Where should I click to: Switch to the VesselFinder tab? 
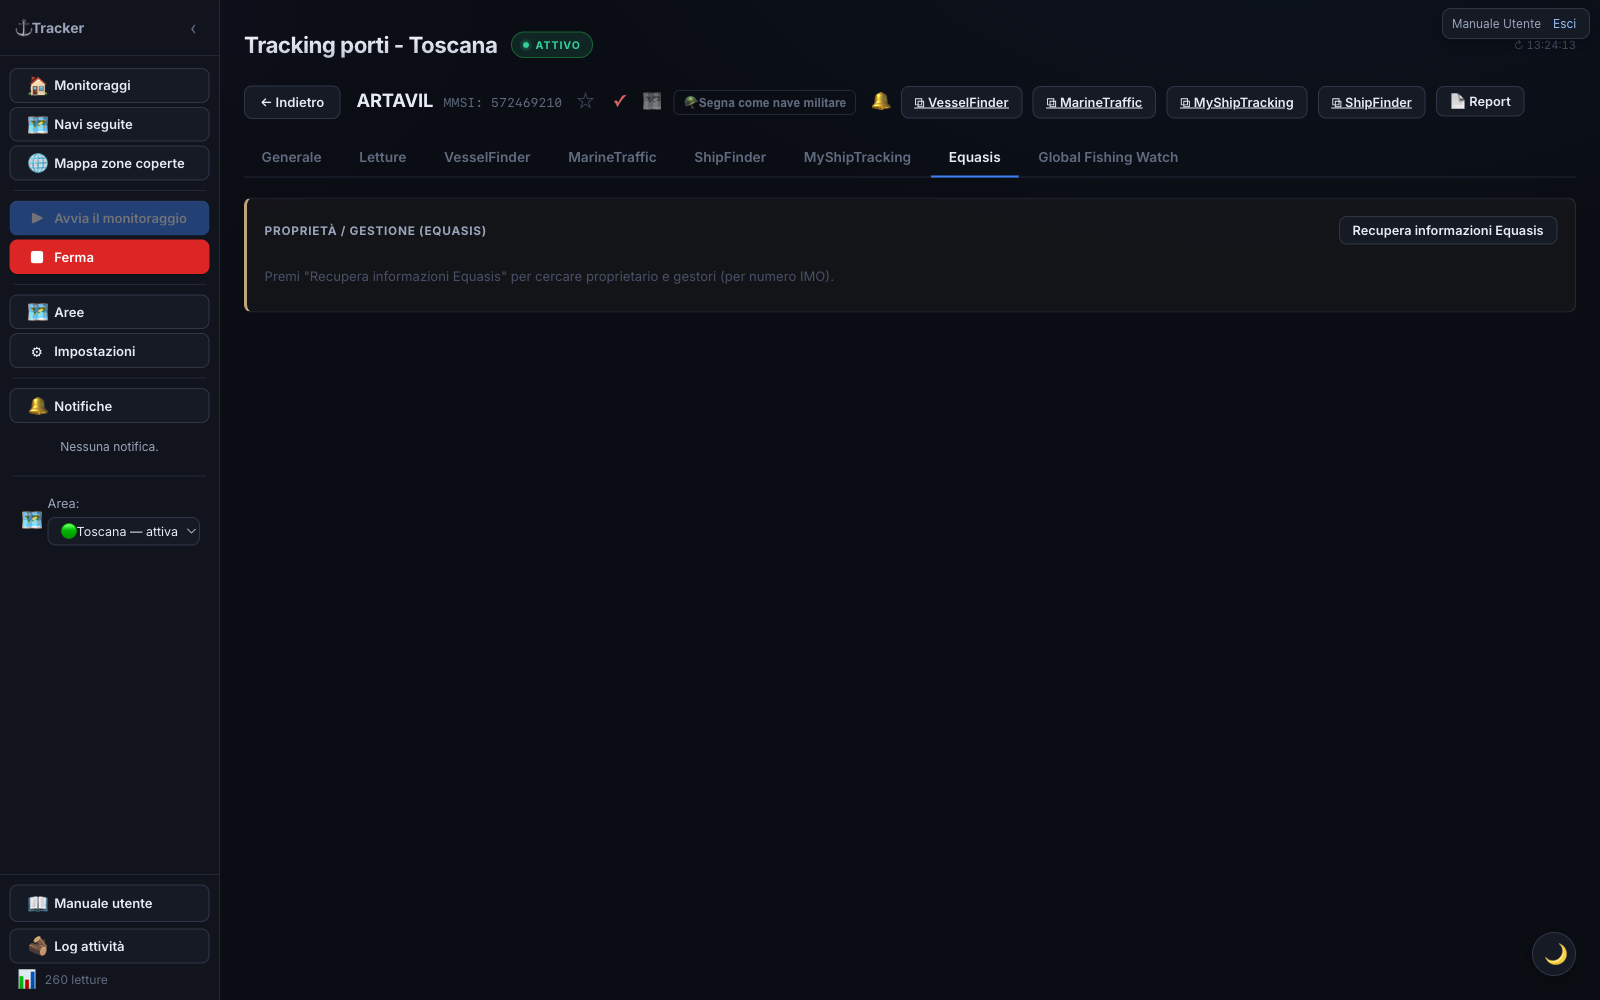(487, 158)
